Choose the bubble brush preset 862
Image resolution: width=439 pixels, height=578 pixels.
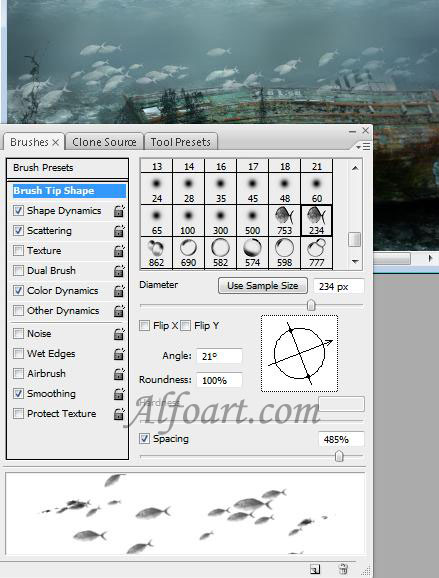157,253
